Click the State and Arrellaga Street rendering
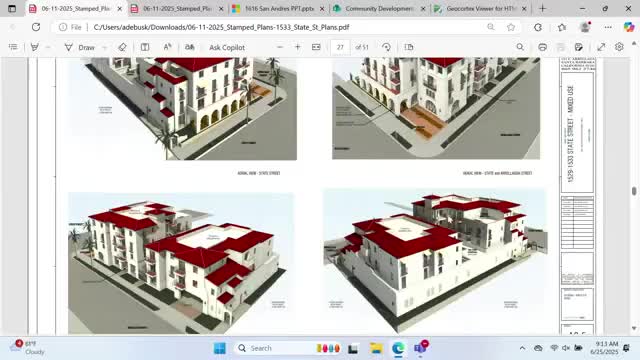Image resolution: width=640 pixels, height=360 pixels. [x=436, y=108]
